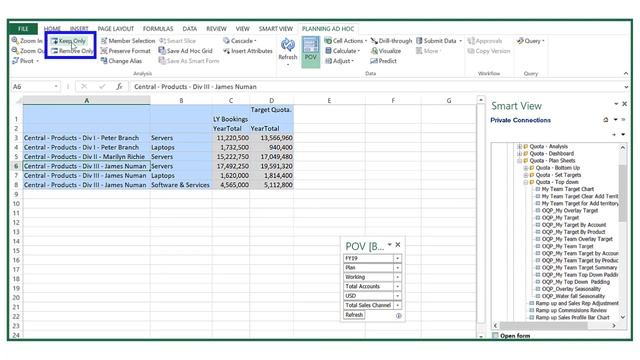Select cell value 17,492,250
The image size is (640, 360).
pos(231,166)
